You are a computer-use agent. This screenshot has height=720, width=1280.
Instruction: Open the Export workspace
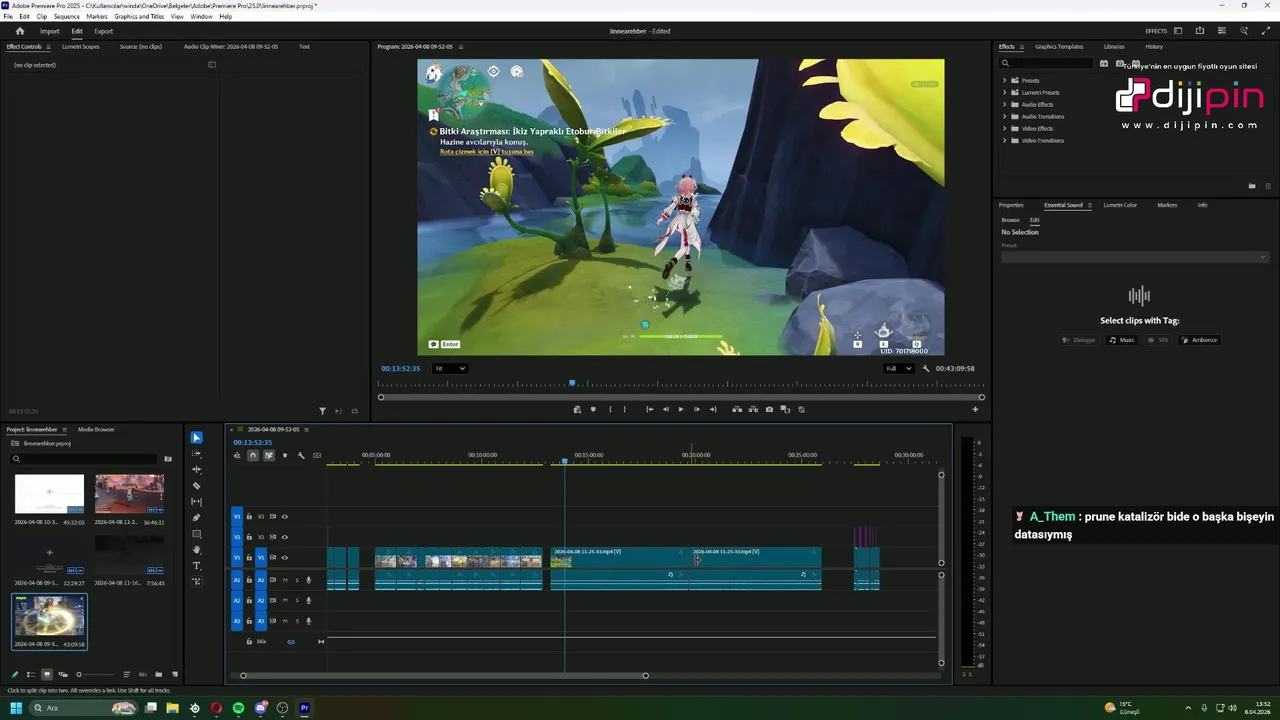[x=104, y=31]
